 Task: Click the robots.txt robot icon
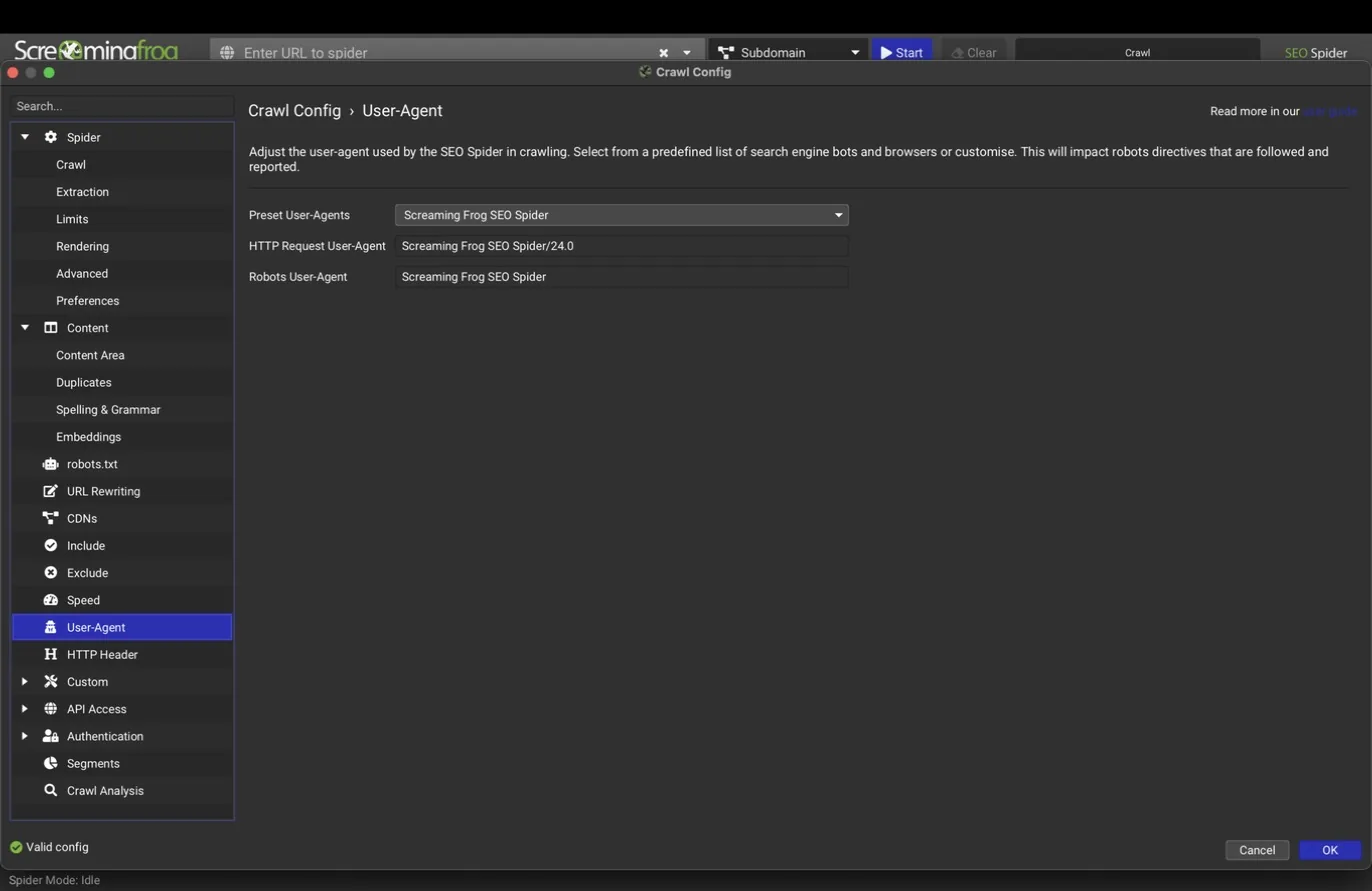tap(50, 464)
